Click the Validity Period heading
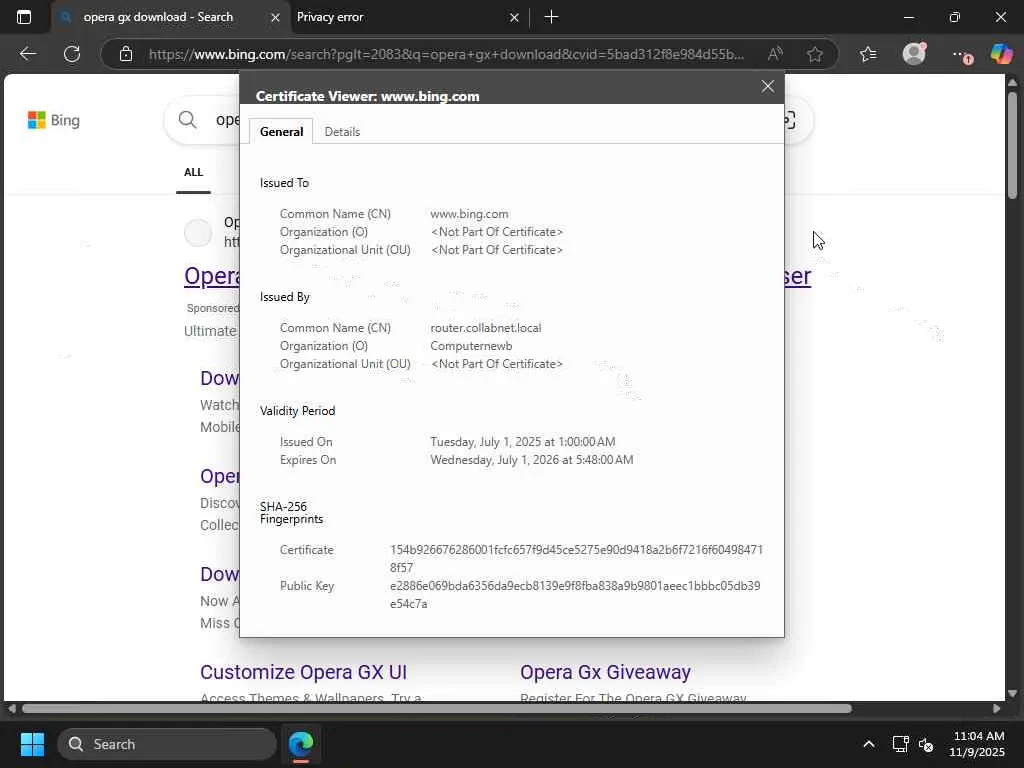The height and width of the screenshot is (768, 1024). [x=297, y=411]
